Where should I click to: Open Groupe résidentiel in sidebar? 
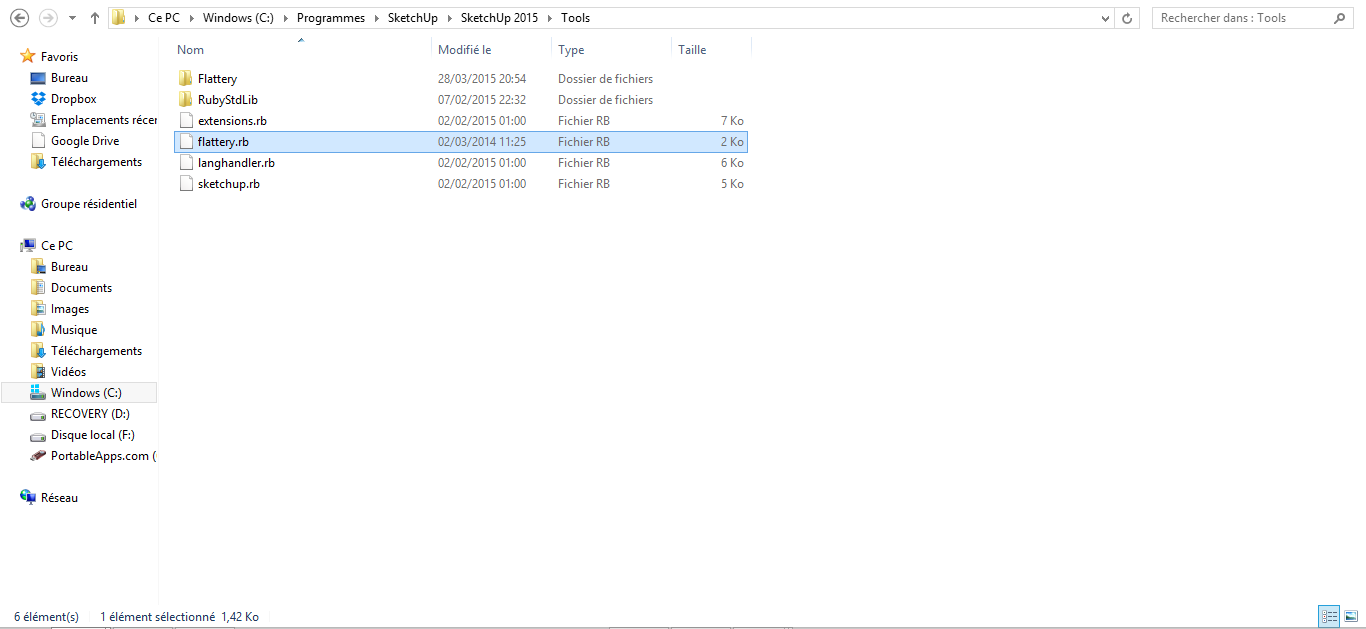click(x=88, y=204)
